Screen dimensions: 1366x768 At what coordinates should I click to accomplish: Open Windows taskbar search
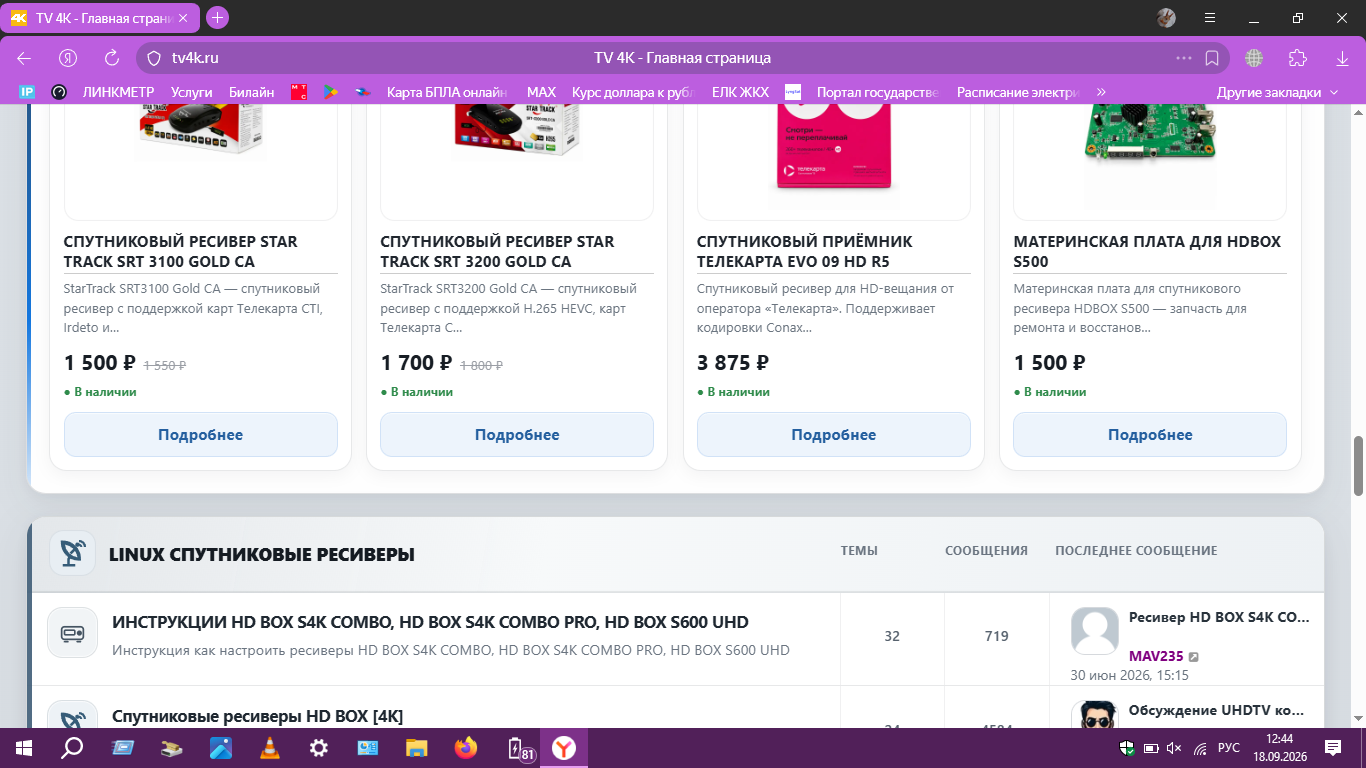(72, 748)
